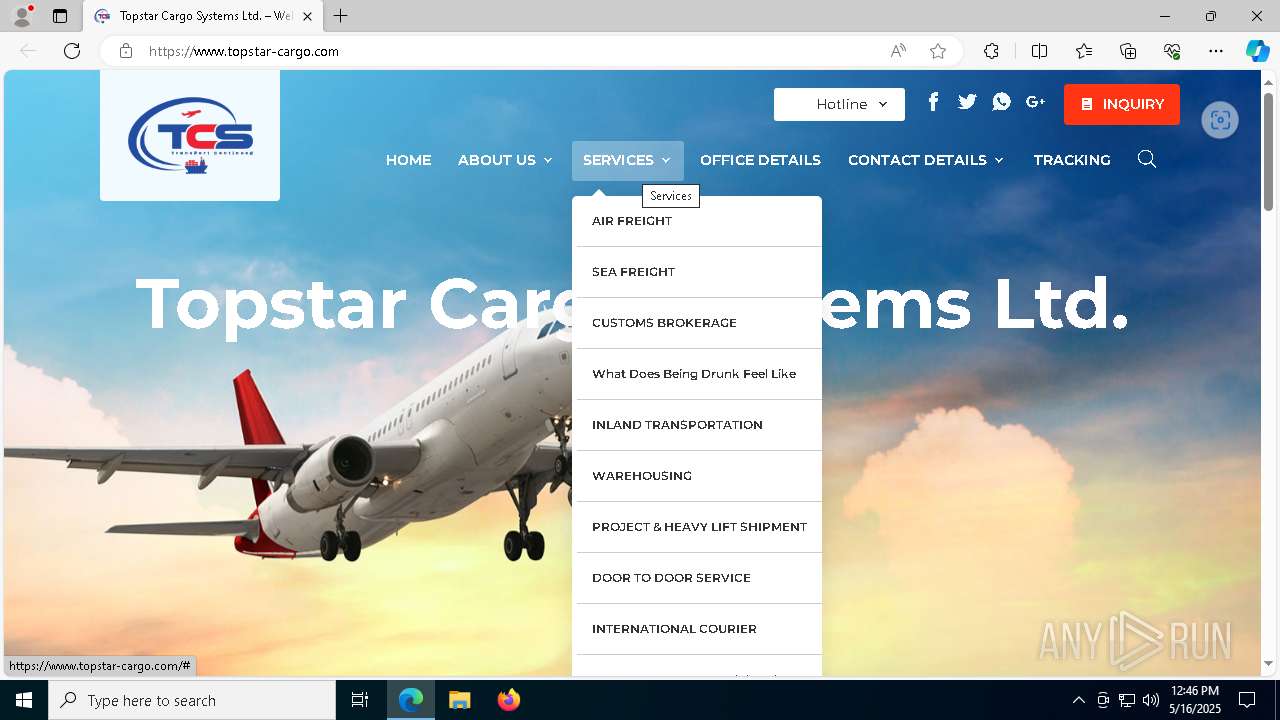The height and width of the screenshot is (720, 1280).
Task: Collapse the SERVICES menu
Action: [x=627, y=160]
